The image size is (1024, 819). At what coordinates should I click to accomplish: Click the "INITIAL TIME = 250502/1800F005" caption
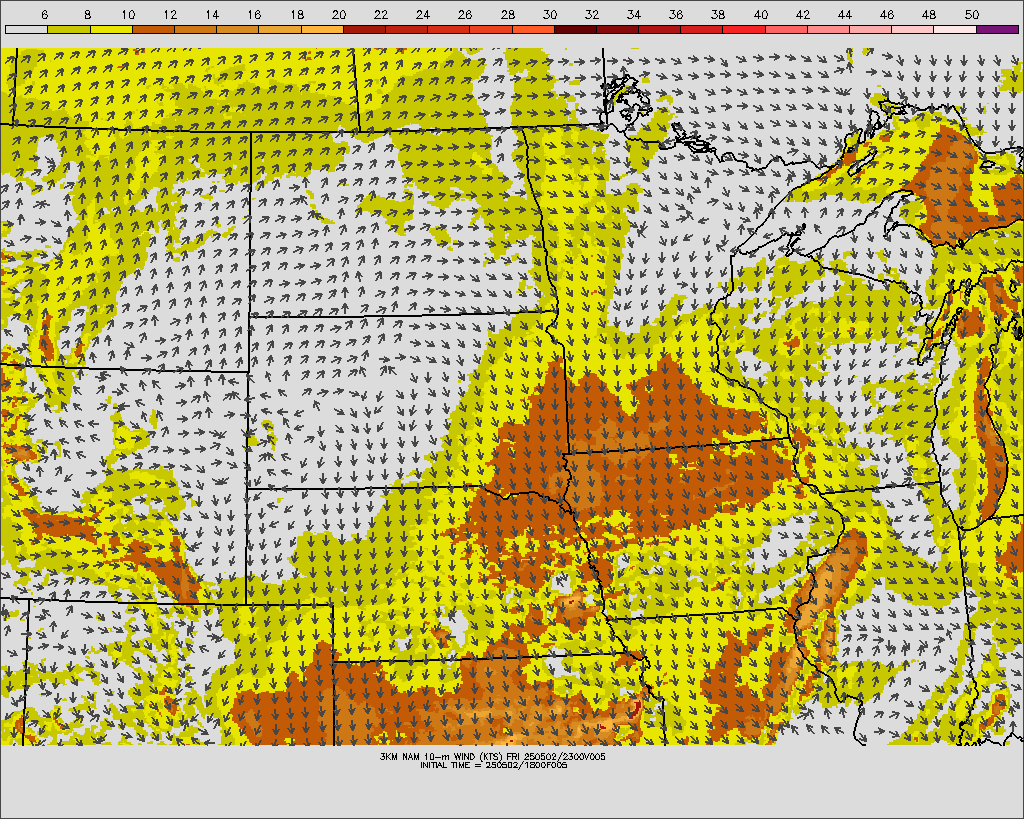point(494,765)
